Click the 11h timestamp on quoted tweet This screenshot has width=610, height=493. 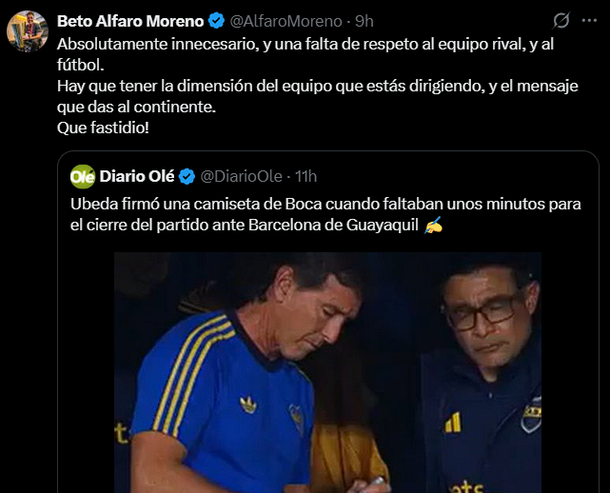pyautogui.click(x=306, y=177)
